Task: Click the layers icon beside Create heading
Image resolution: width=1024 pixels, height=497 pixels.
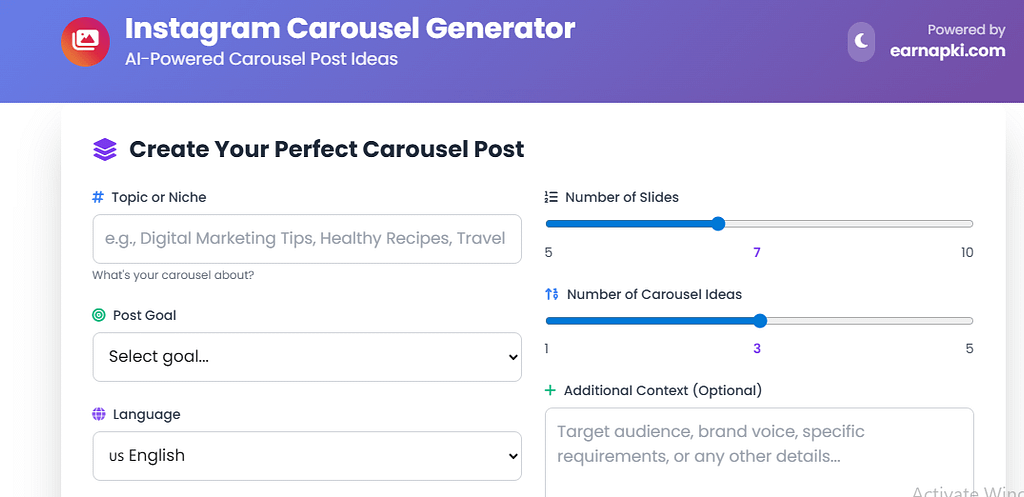Action: coord(105,150)
